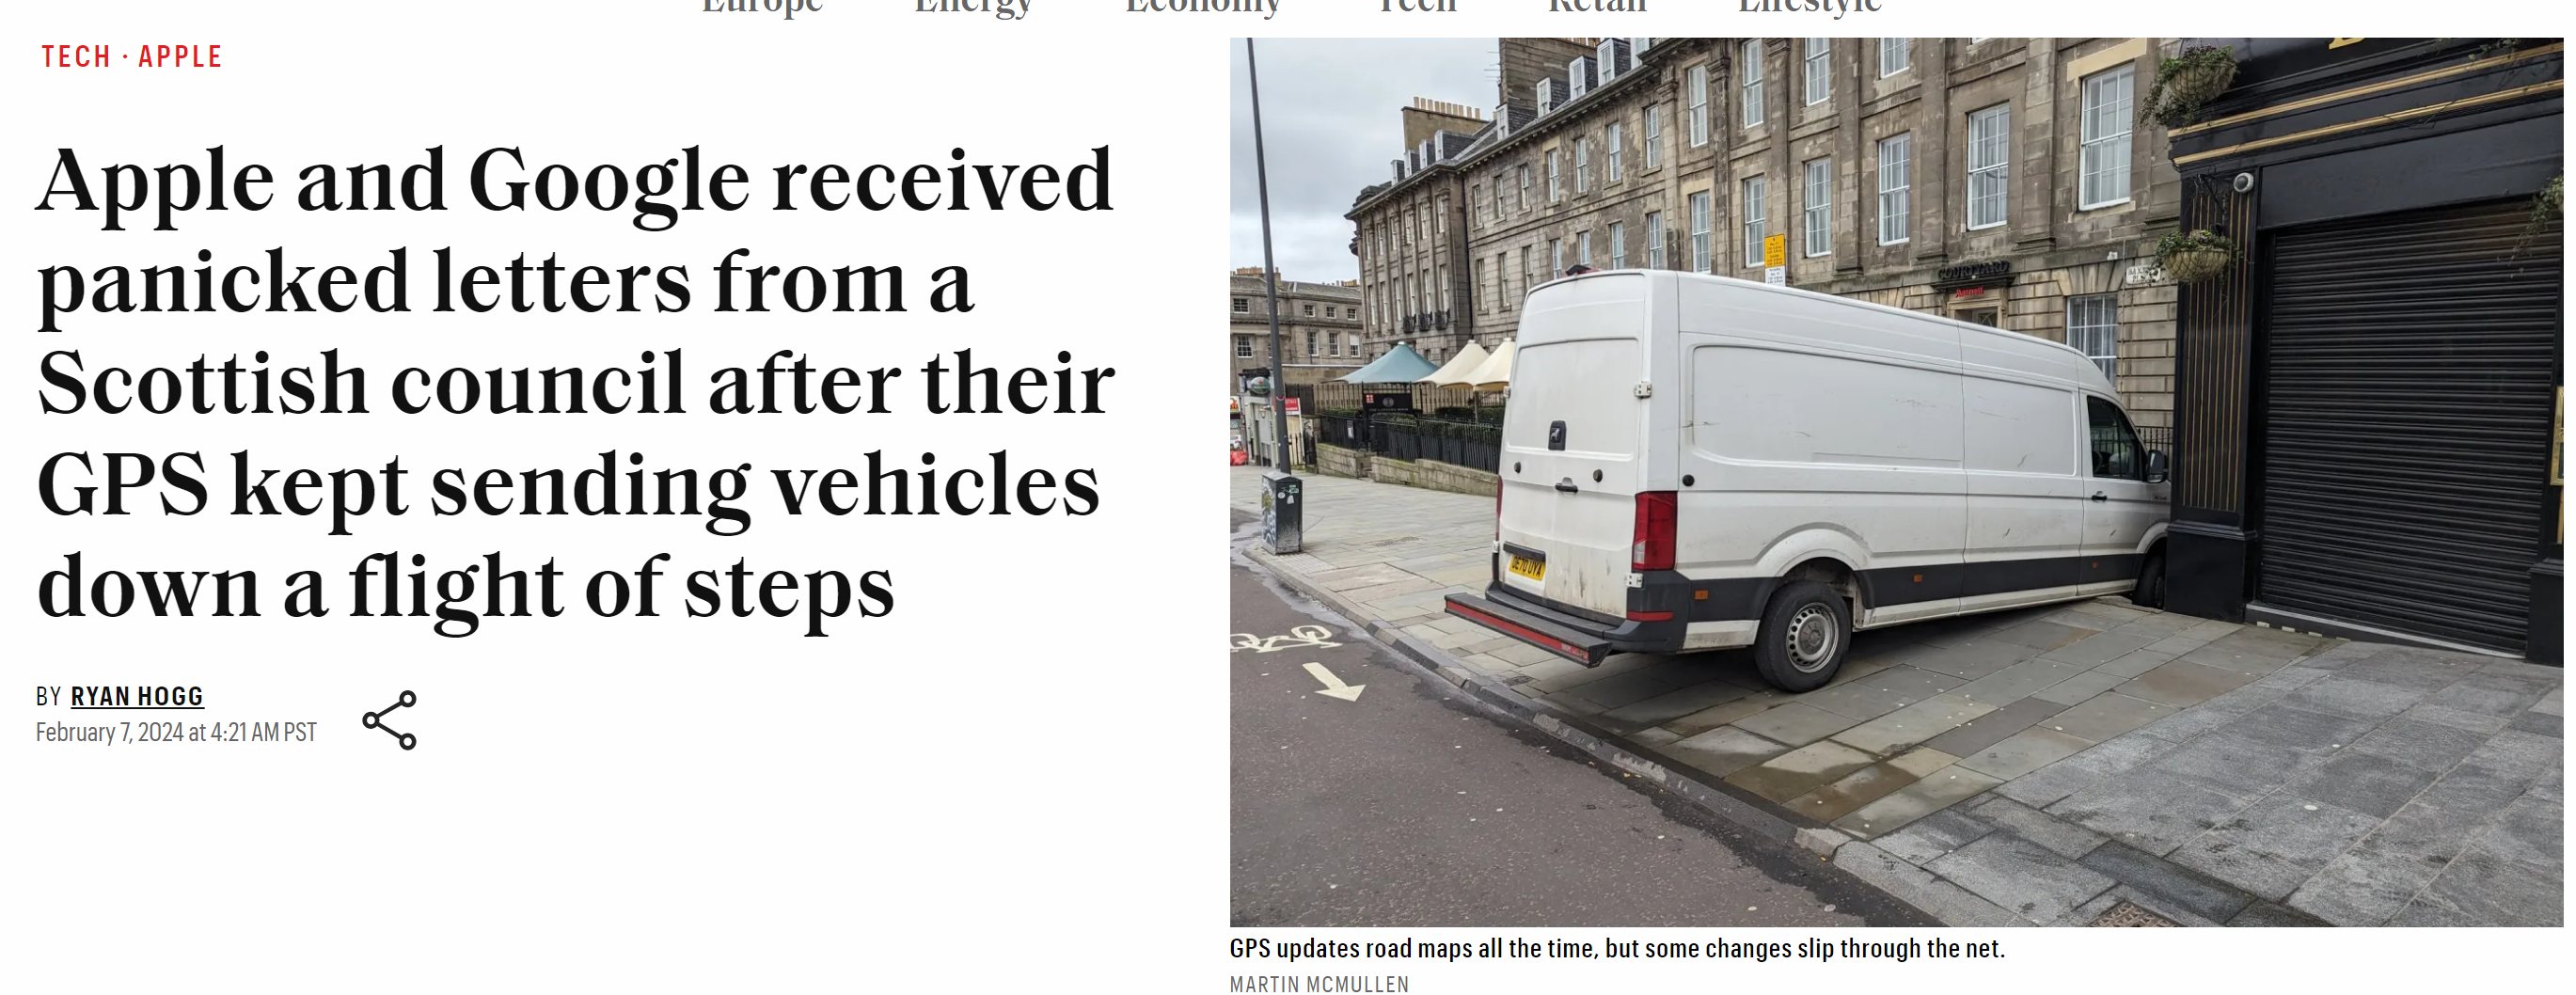Screen dimensions: 2576x995
Task: Open the Lifestyle navigation section
Action: click(1810, 7)
